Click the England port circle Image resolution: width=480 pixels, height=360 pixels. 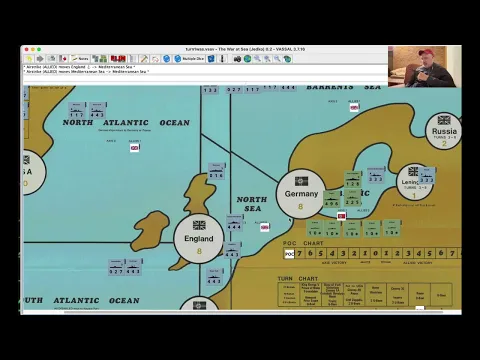(199, 238)
